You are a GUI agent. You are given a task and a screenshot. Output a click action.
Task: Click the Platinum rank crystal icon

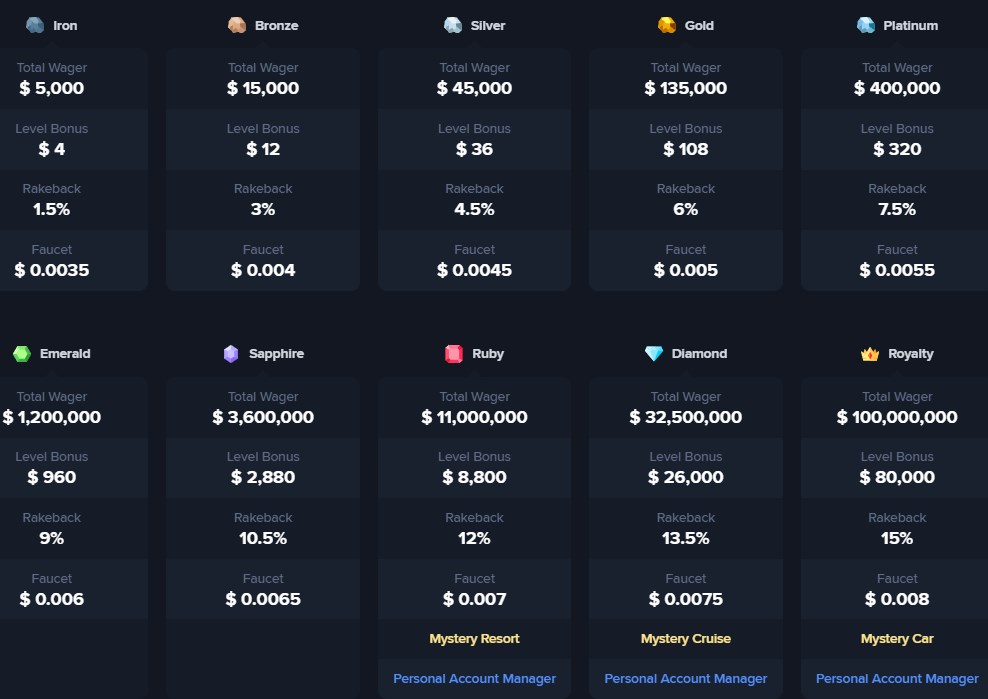click(866, 25)
